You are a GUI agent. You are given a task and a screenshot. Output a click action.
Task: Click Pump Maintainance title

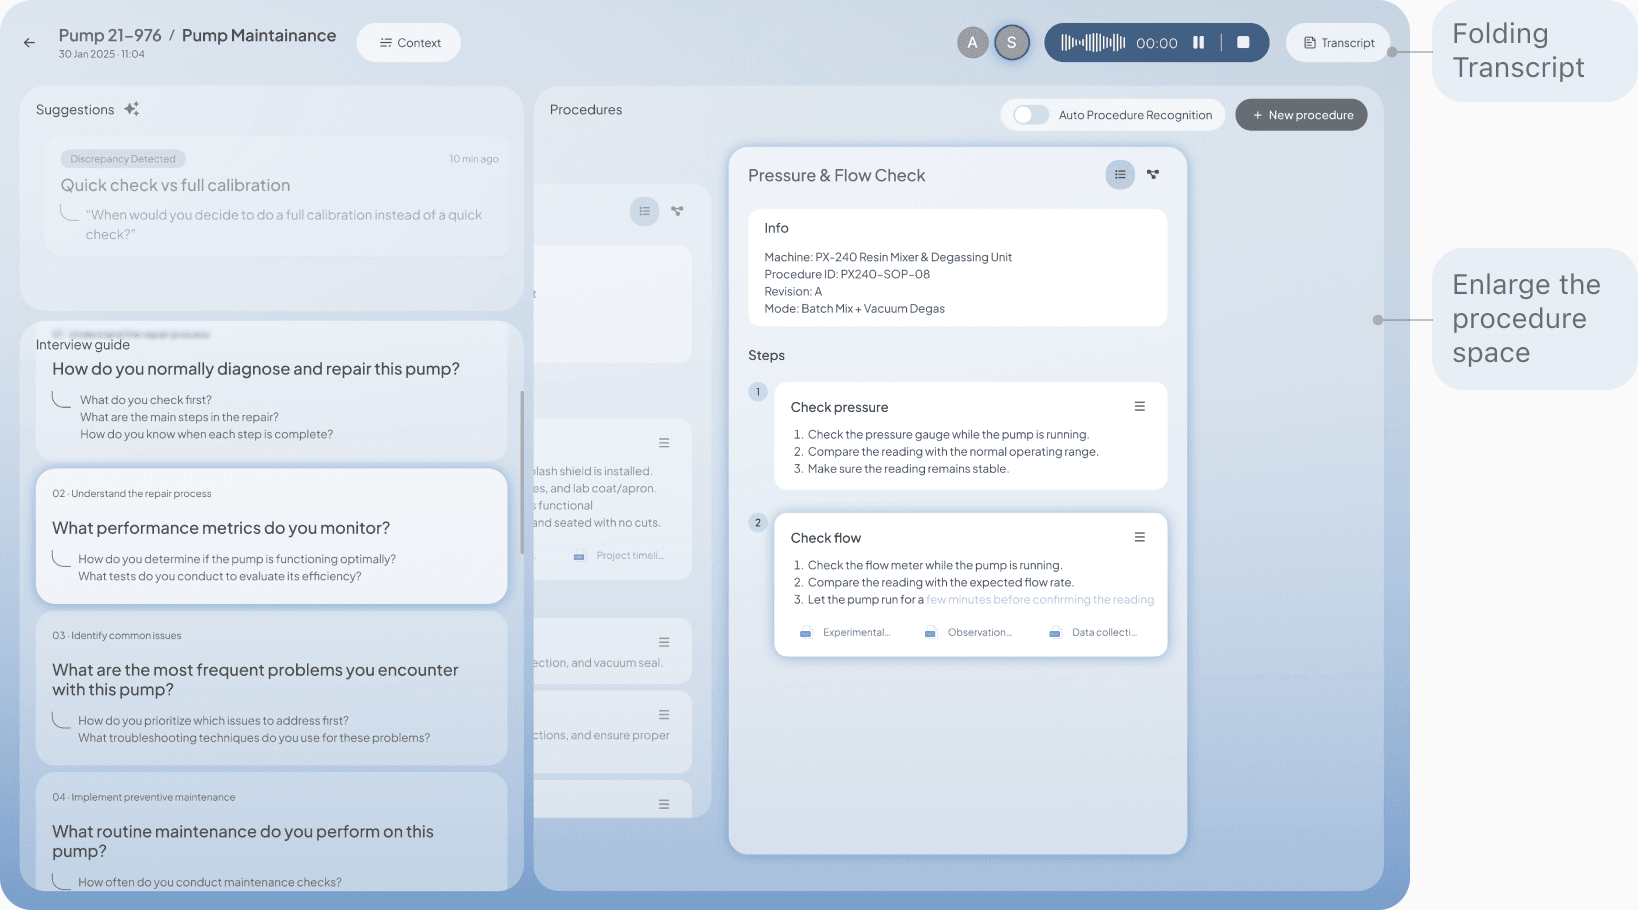259,36
